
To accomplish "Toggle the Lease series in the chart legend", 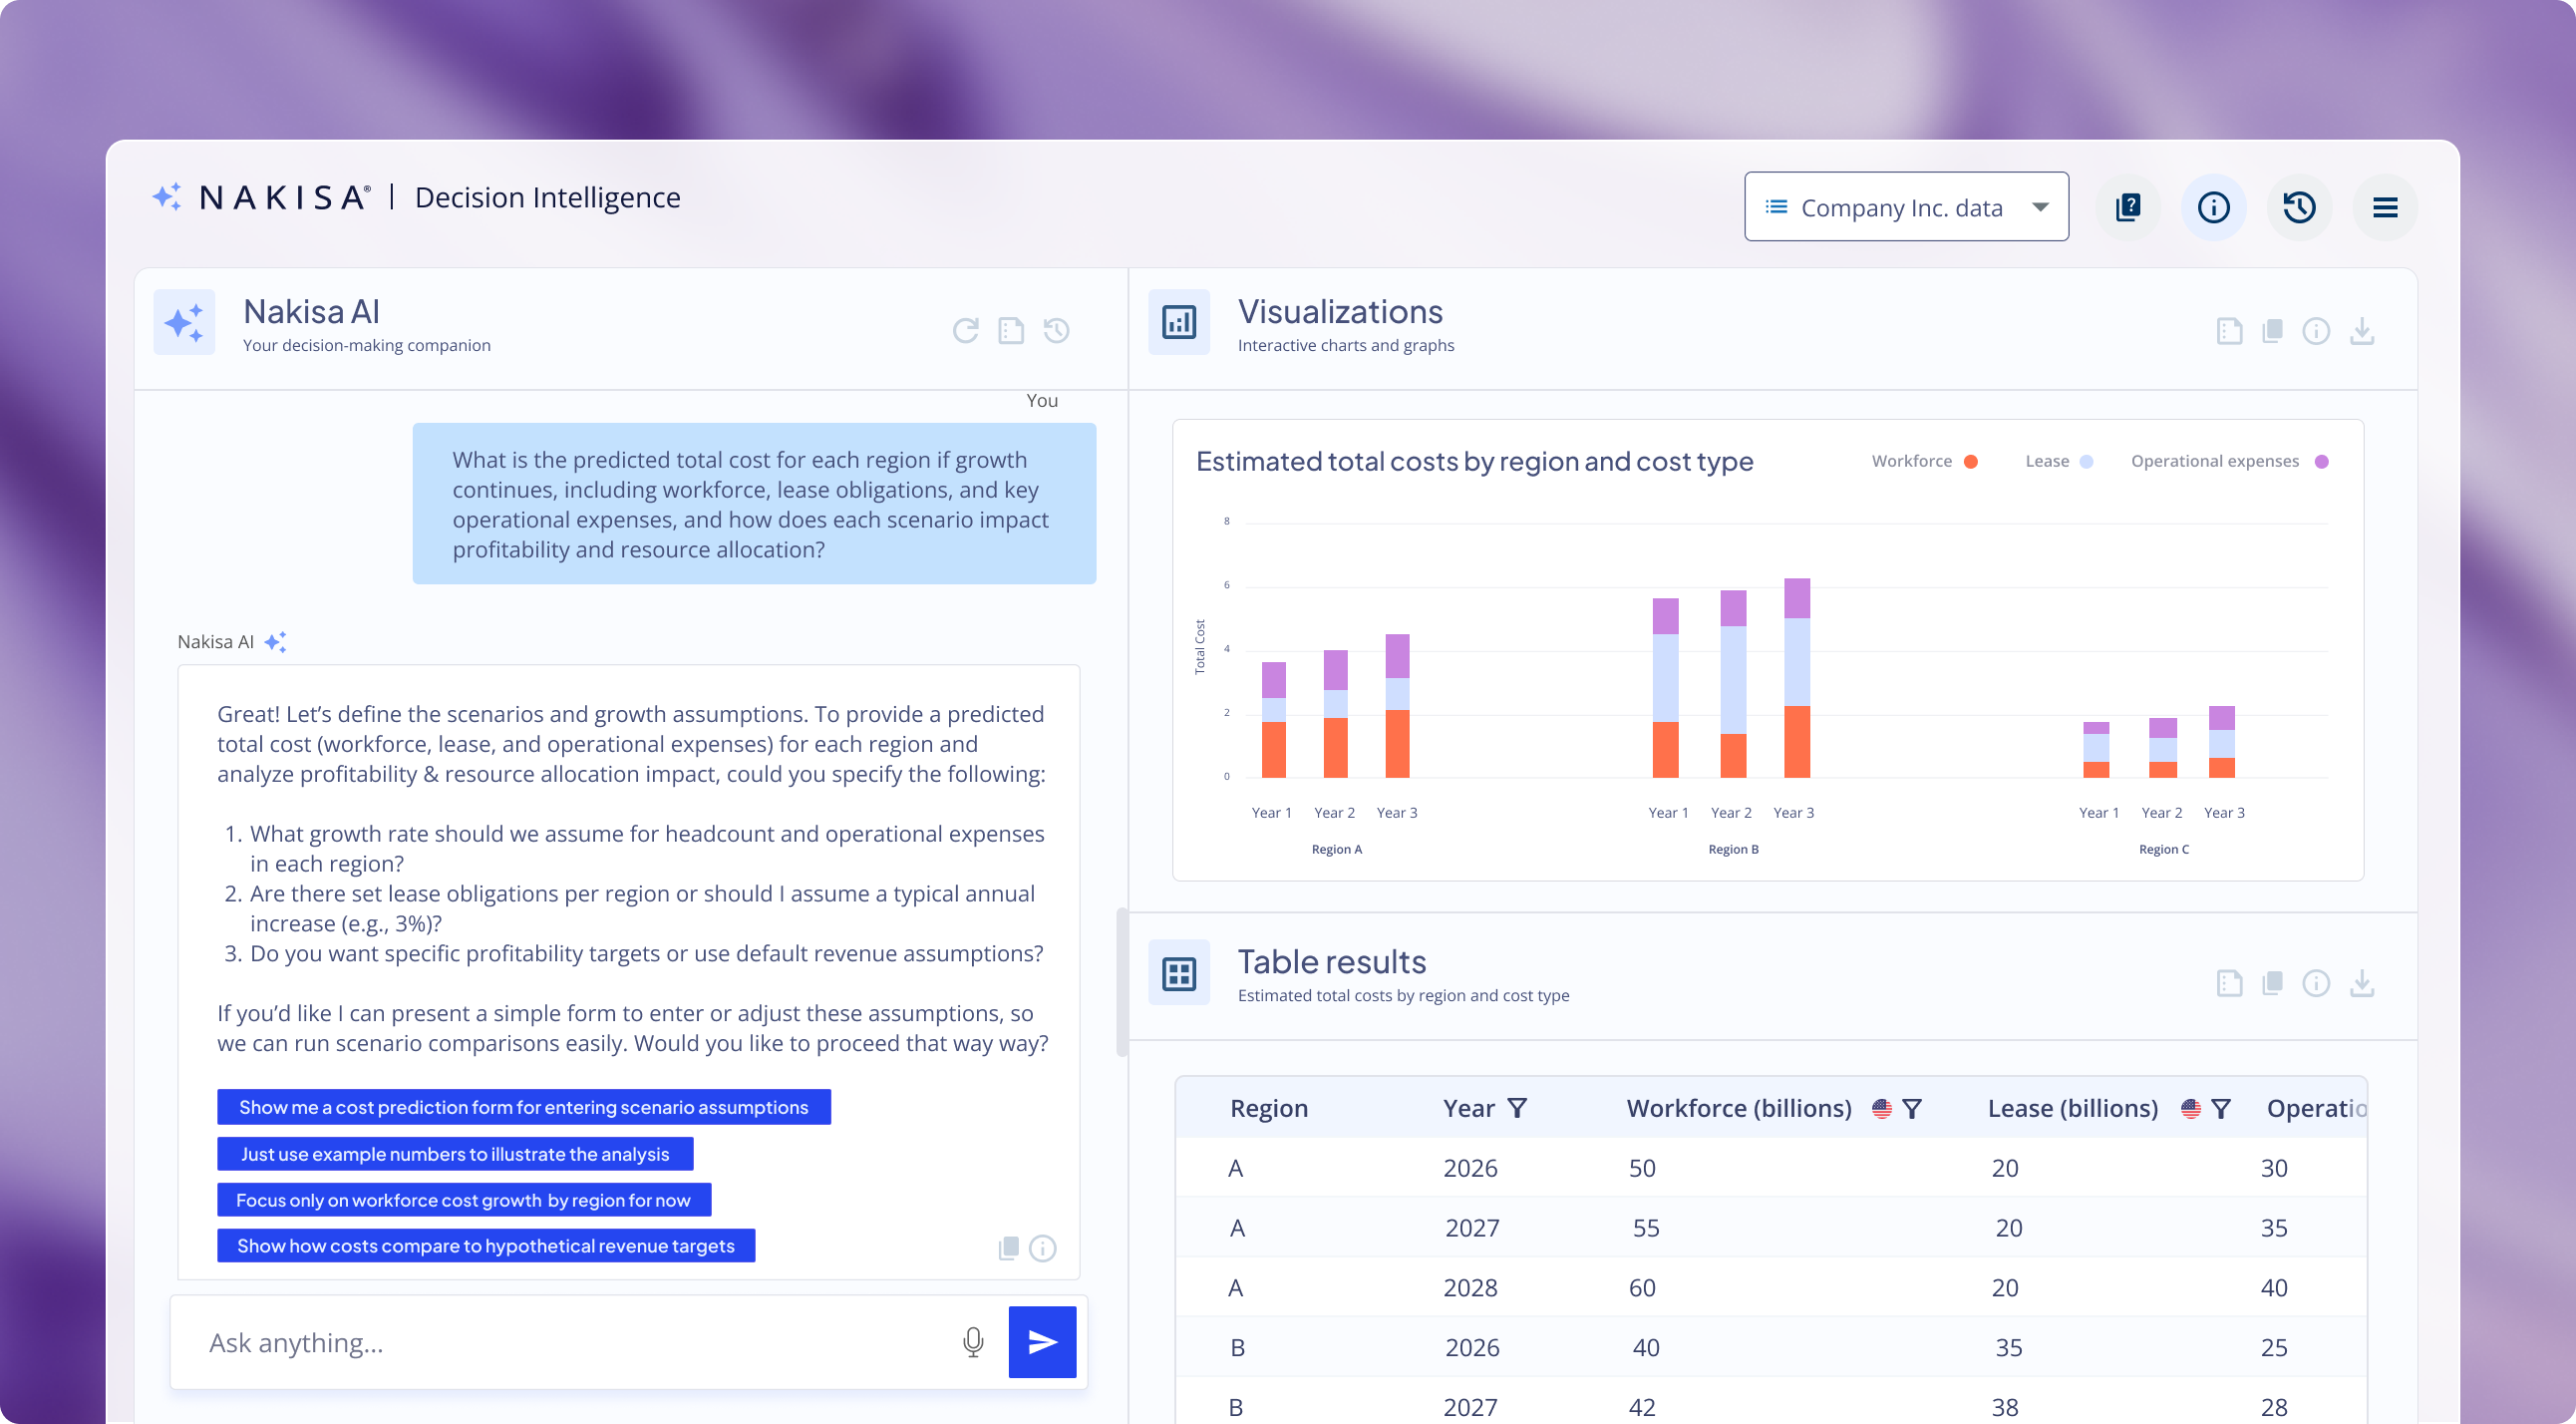I will coord(2050,461).
